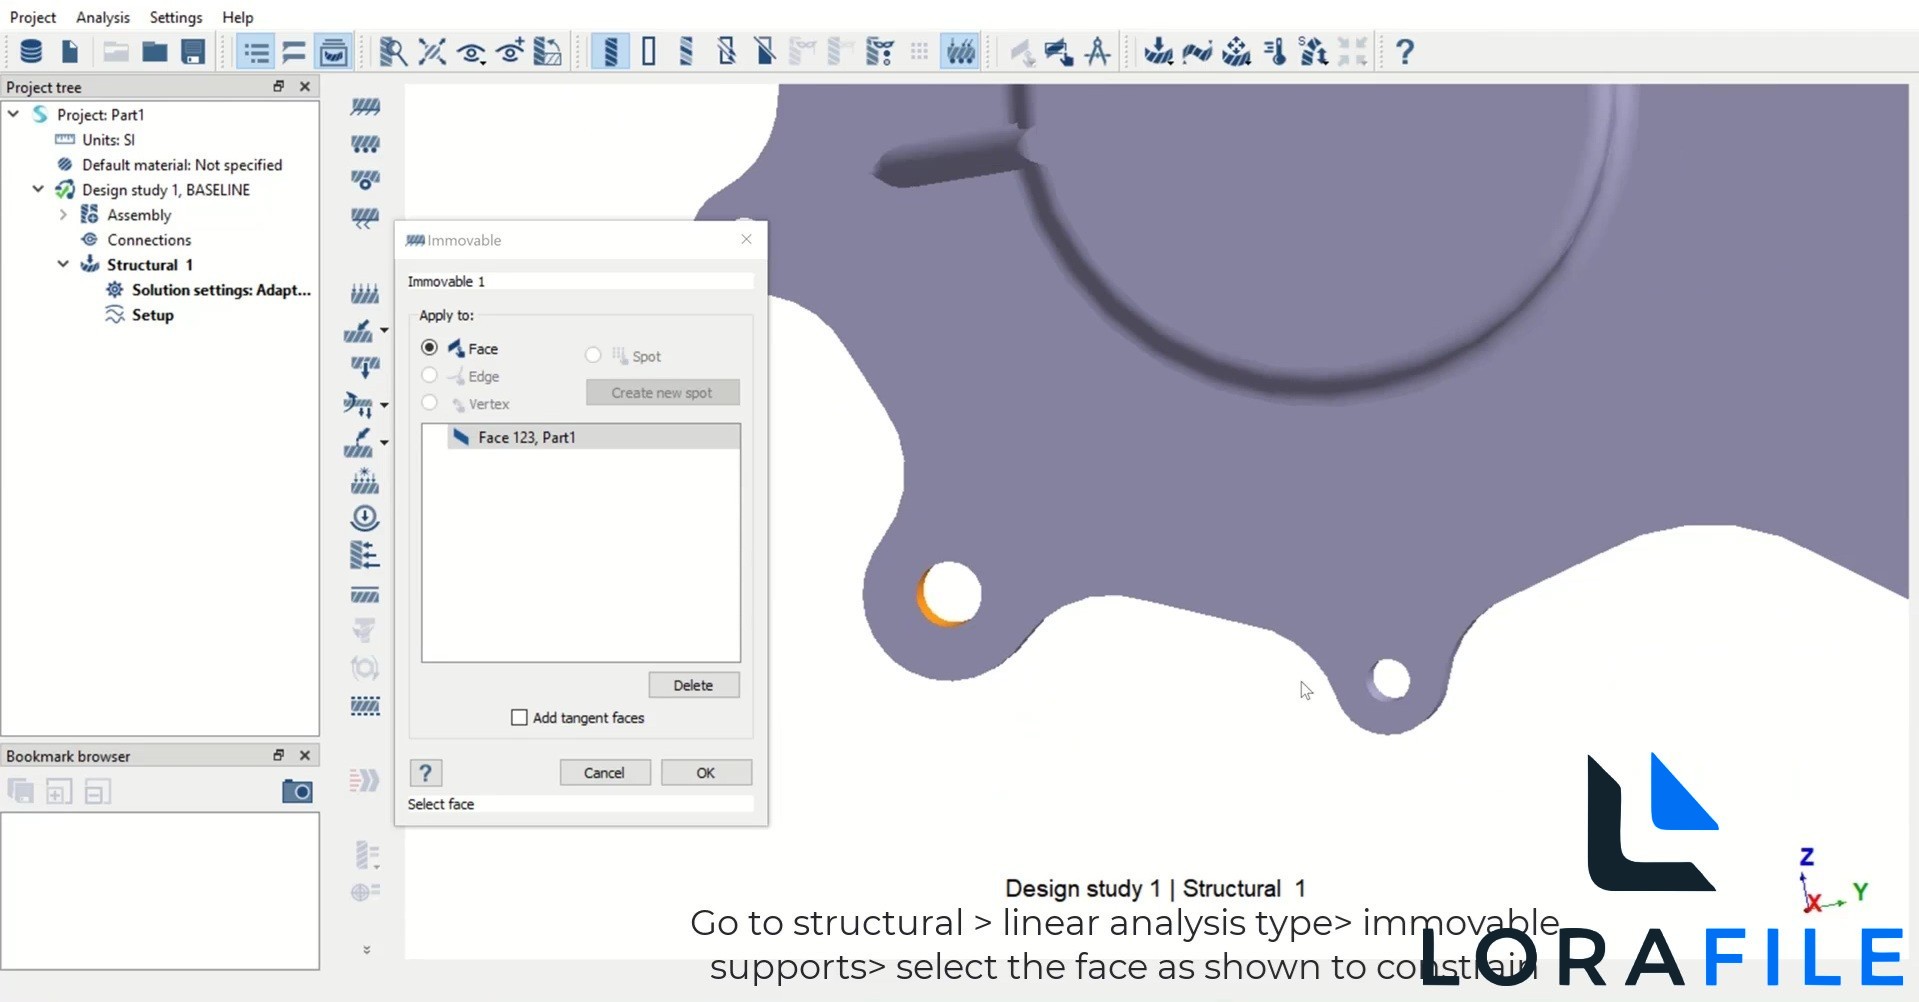Open the Settings menu
This screenshot has width=1919, height=1002.
(176, 17)
